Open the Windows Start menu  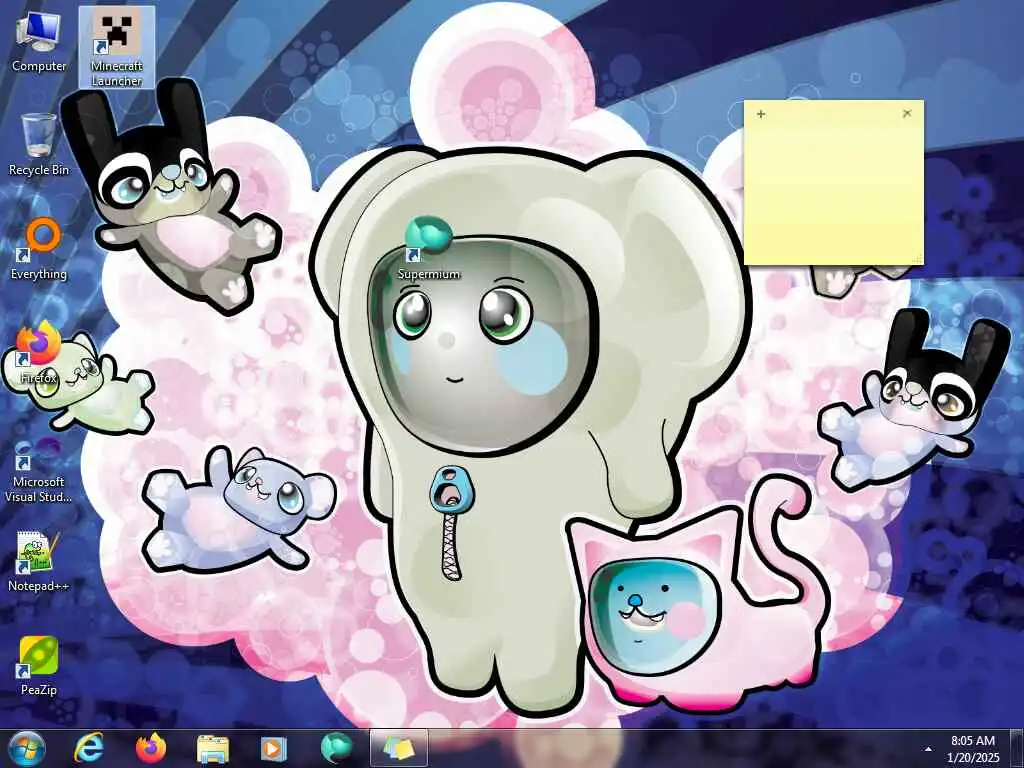pos(27,748)
